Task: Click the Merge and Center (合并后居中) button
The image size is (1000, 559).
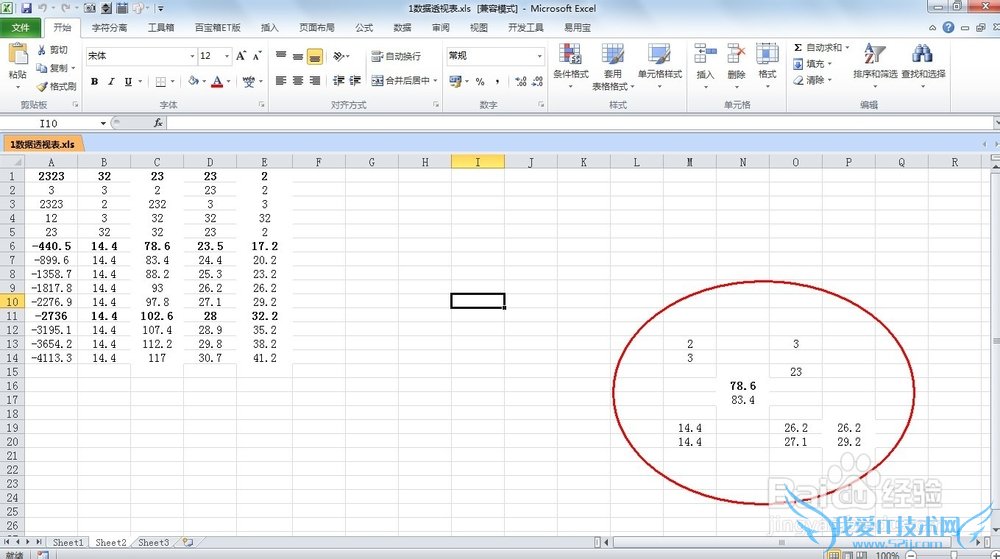Action: tap(400, 81)
